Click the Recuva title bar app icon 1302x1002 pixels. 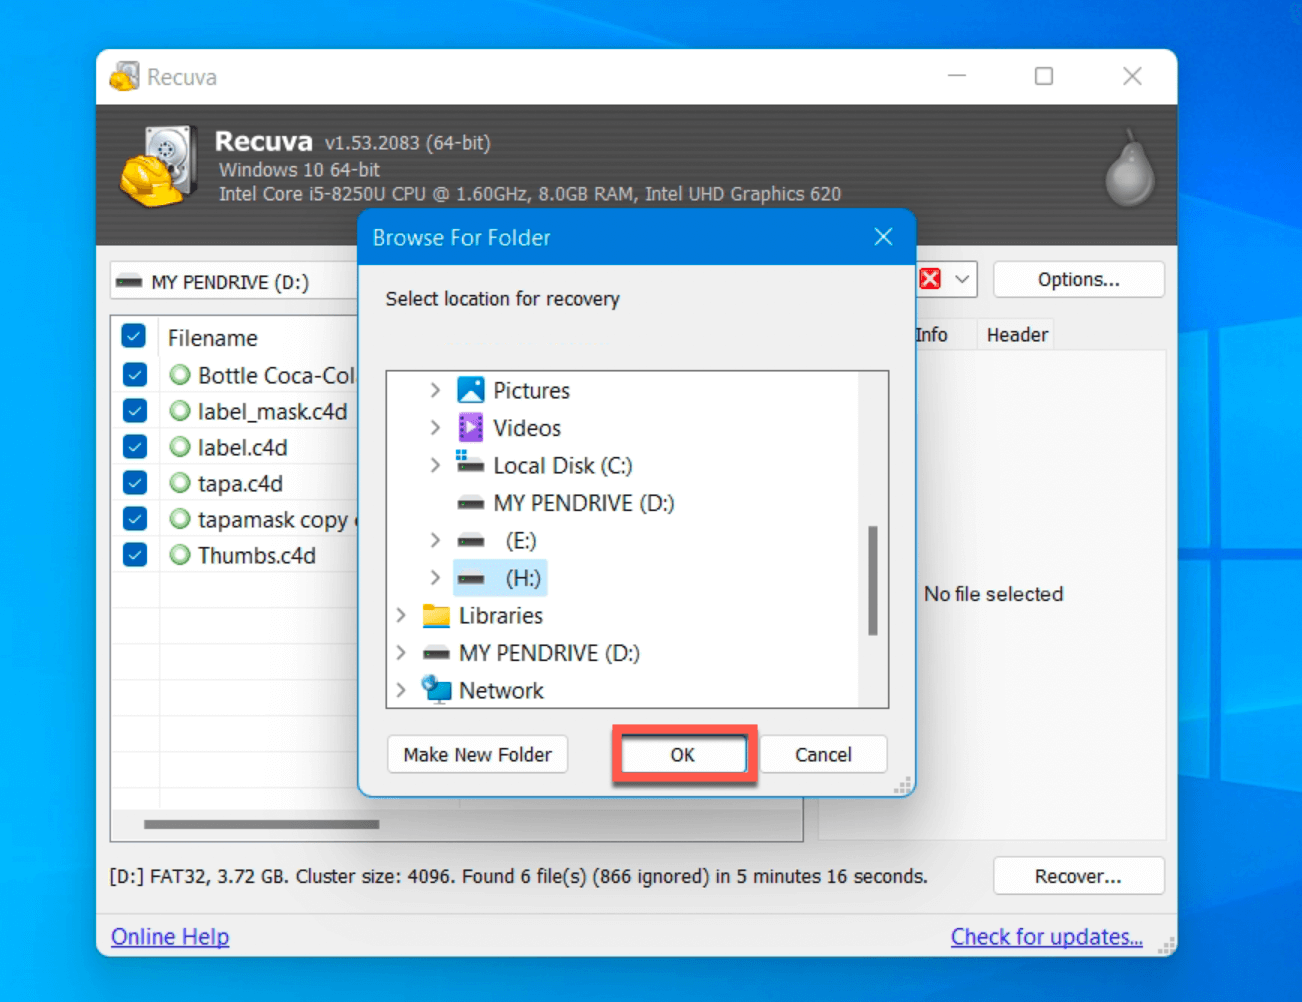[x=125, y=77]
